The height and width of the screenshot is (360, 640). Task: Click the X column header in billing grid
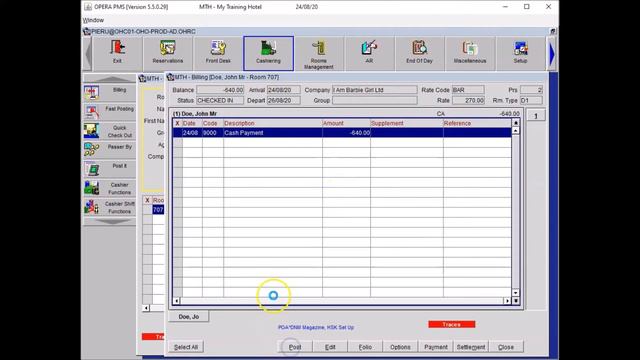coord(177,123)
